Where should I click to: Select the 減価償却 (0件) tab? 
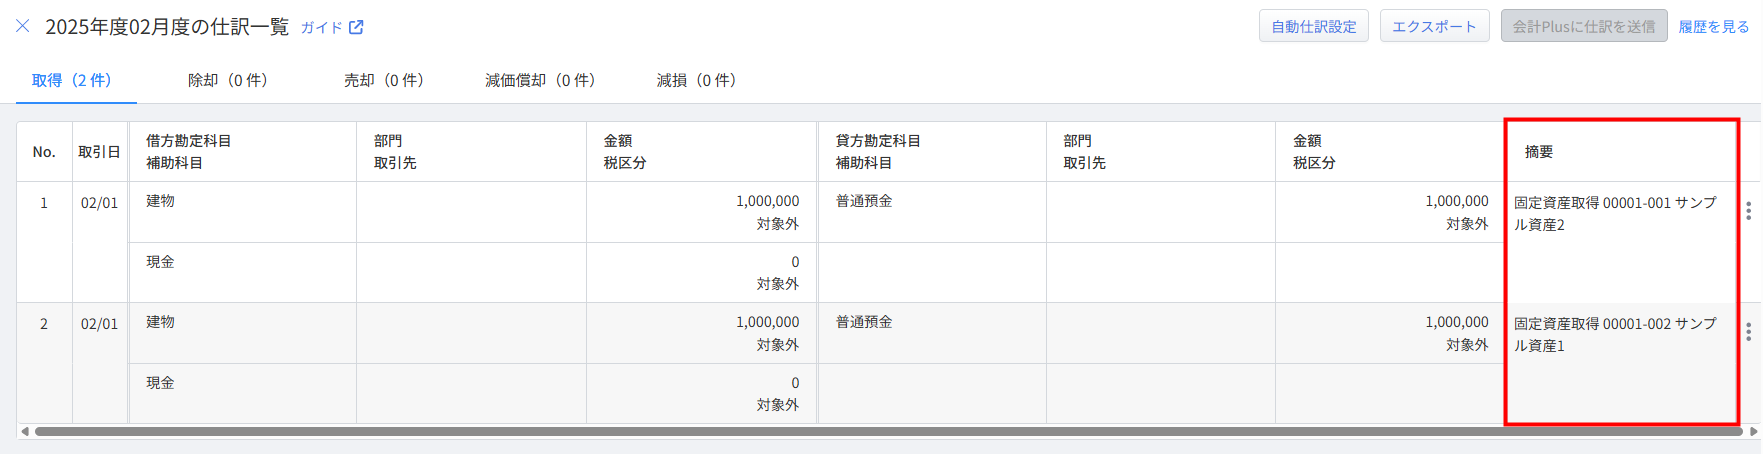coord(540,80)
